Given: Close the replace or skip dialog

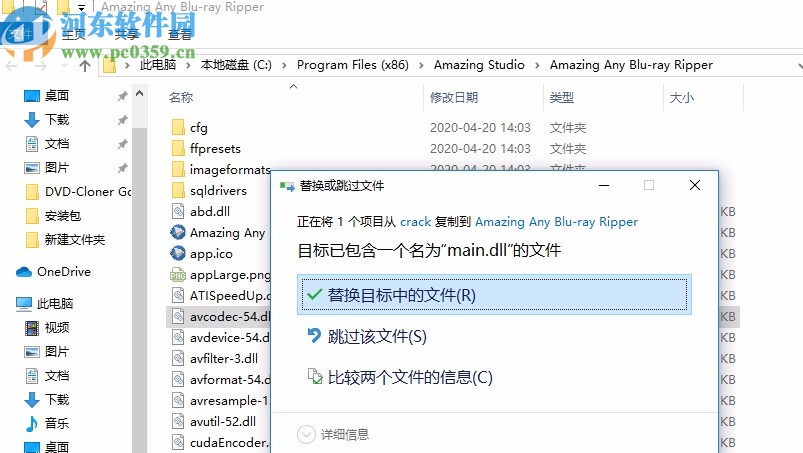Looking at the screenshot, I should (695, 185).
